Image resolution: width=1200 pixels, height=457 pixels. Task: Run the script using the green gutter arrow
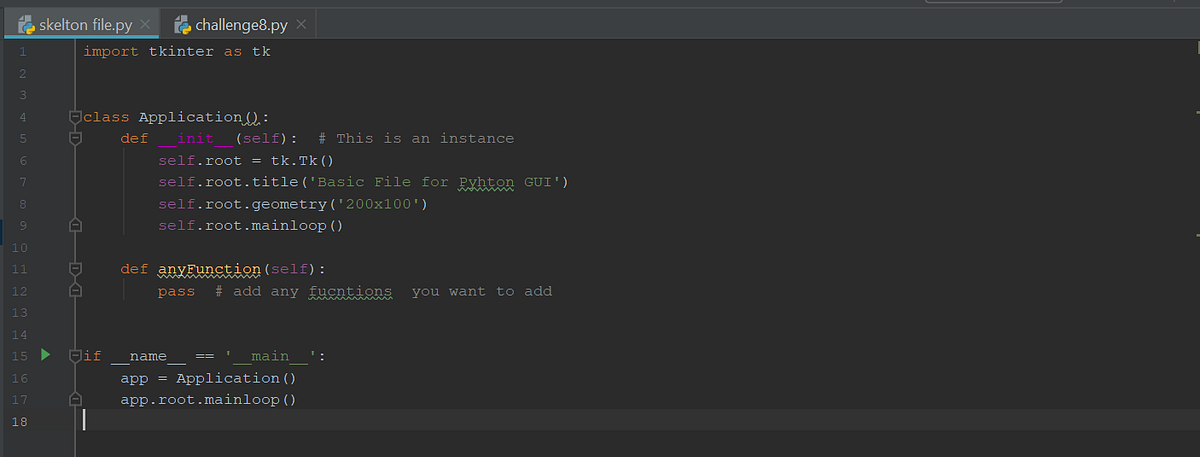pyautogui.click(x=44, y=355)
